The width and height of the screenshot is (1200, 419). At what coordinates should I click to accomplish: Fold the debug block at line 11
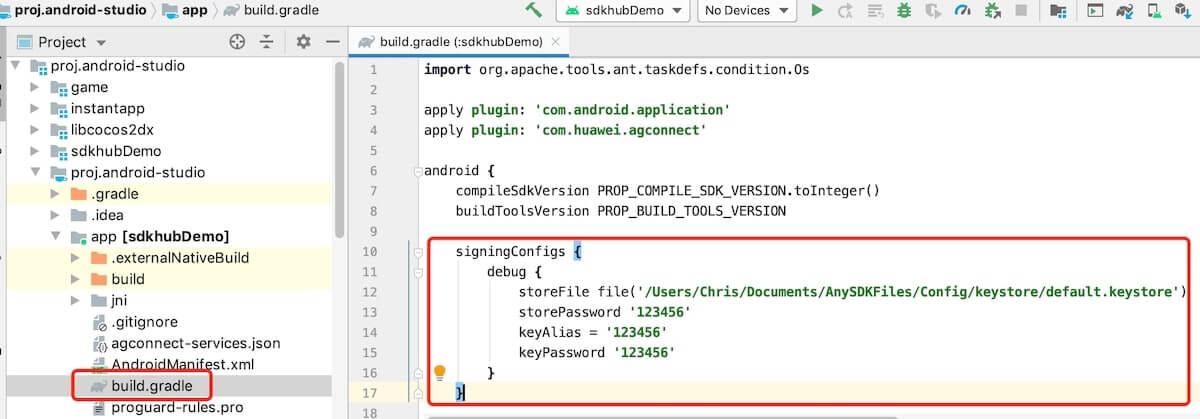click(x=418, y=272)
